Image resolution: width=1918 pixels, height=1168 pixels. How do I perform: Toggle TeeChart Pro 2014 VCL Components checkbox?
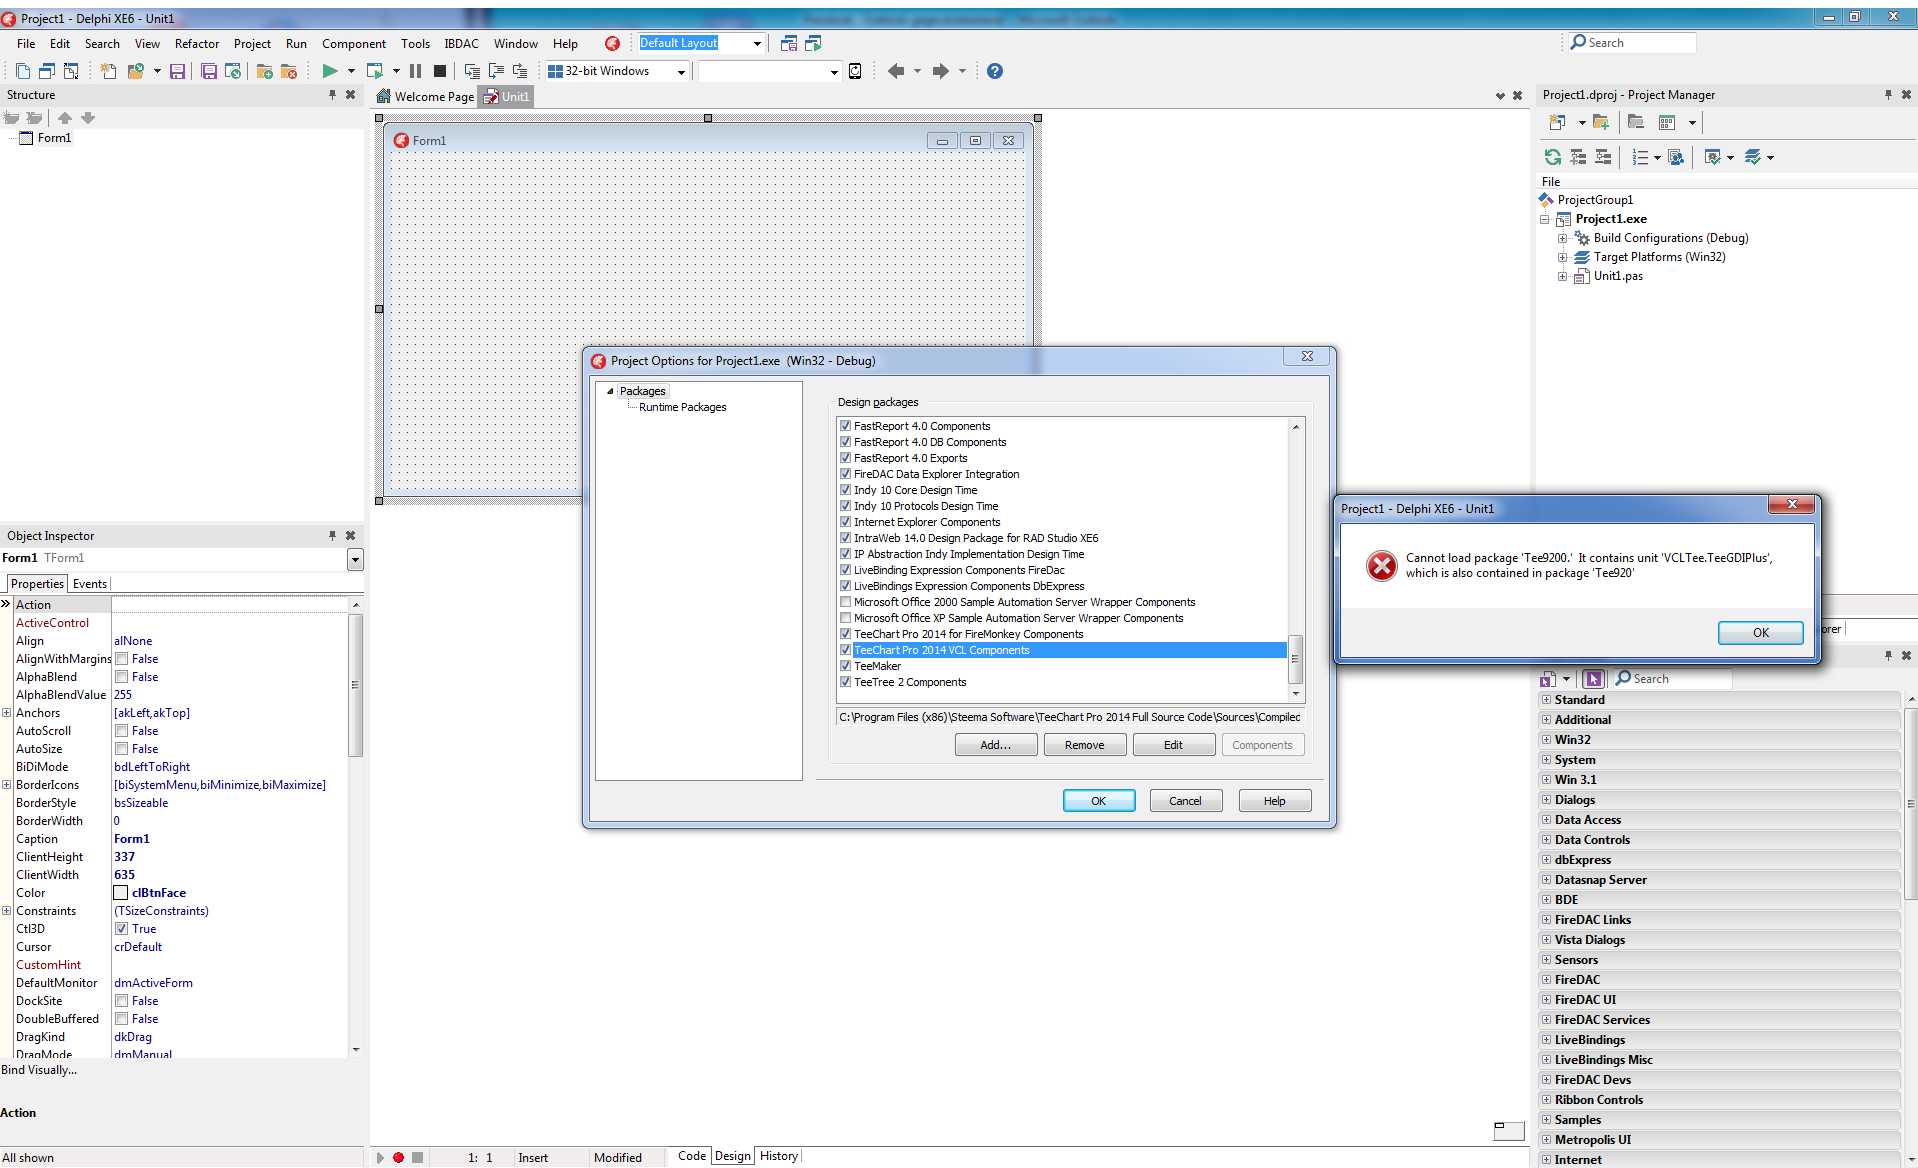(x=845, y=650)
